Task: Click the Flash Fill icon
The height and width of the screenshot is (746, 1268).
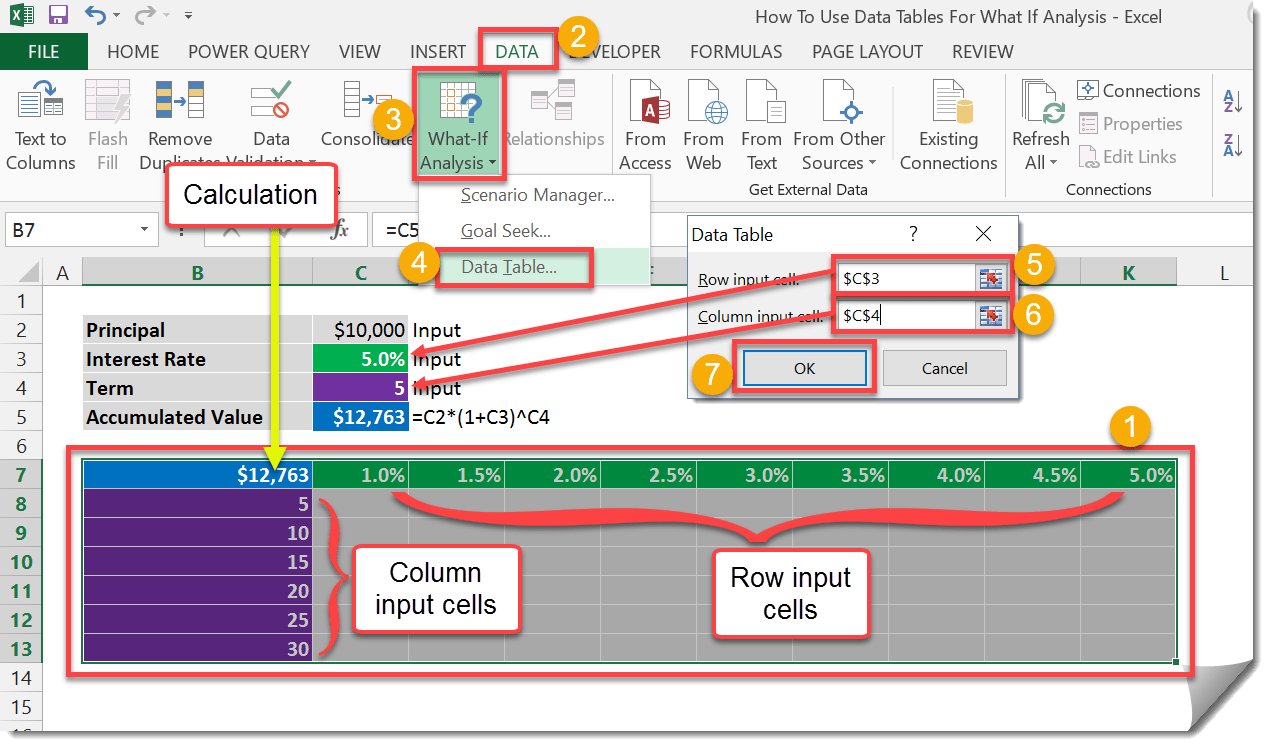Action: [x=107, y=122]
